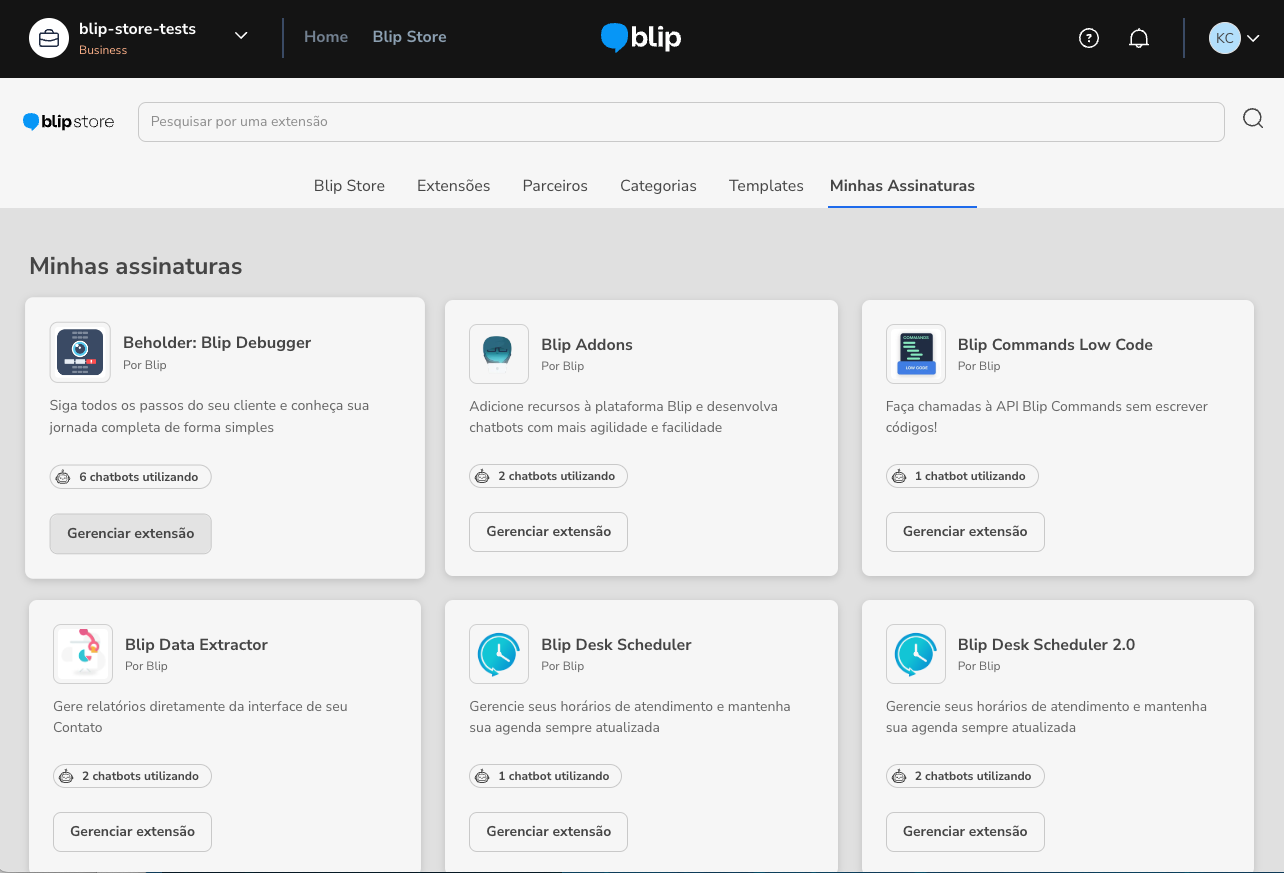Click 'Faça chamadas à API Blip Commands' text

tap(1047, 417)
